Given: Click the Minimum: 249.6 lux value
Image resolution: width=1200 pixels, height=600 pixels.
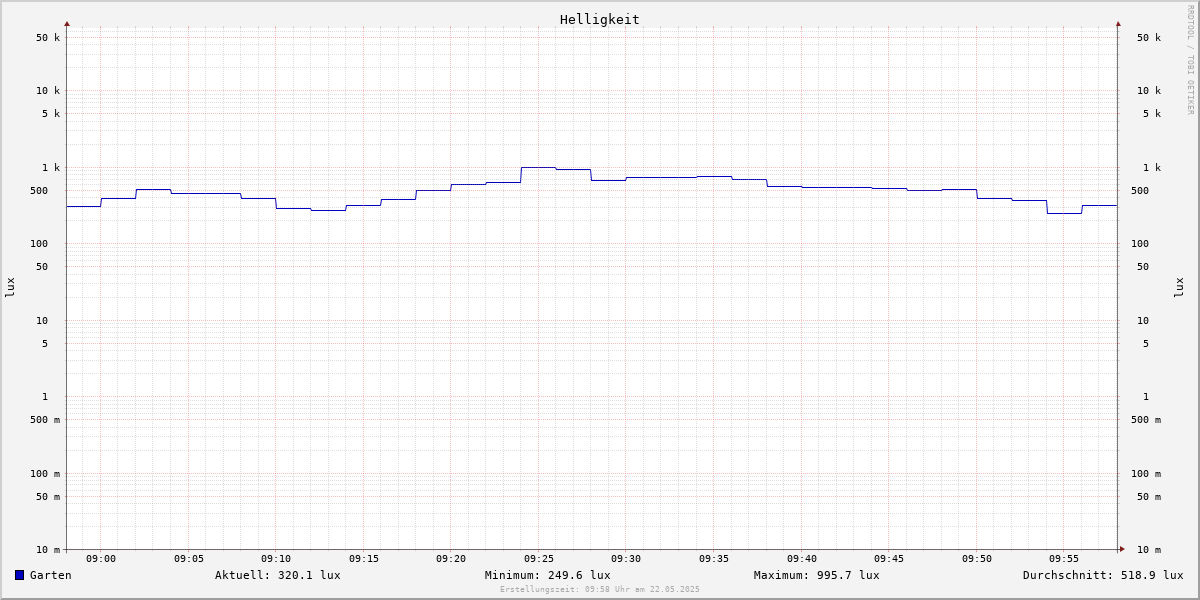Looking at the screenshot, I should (x=548, y=575).
